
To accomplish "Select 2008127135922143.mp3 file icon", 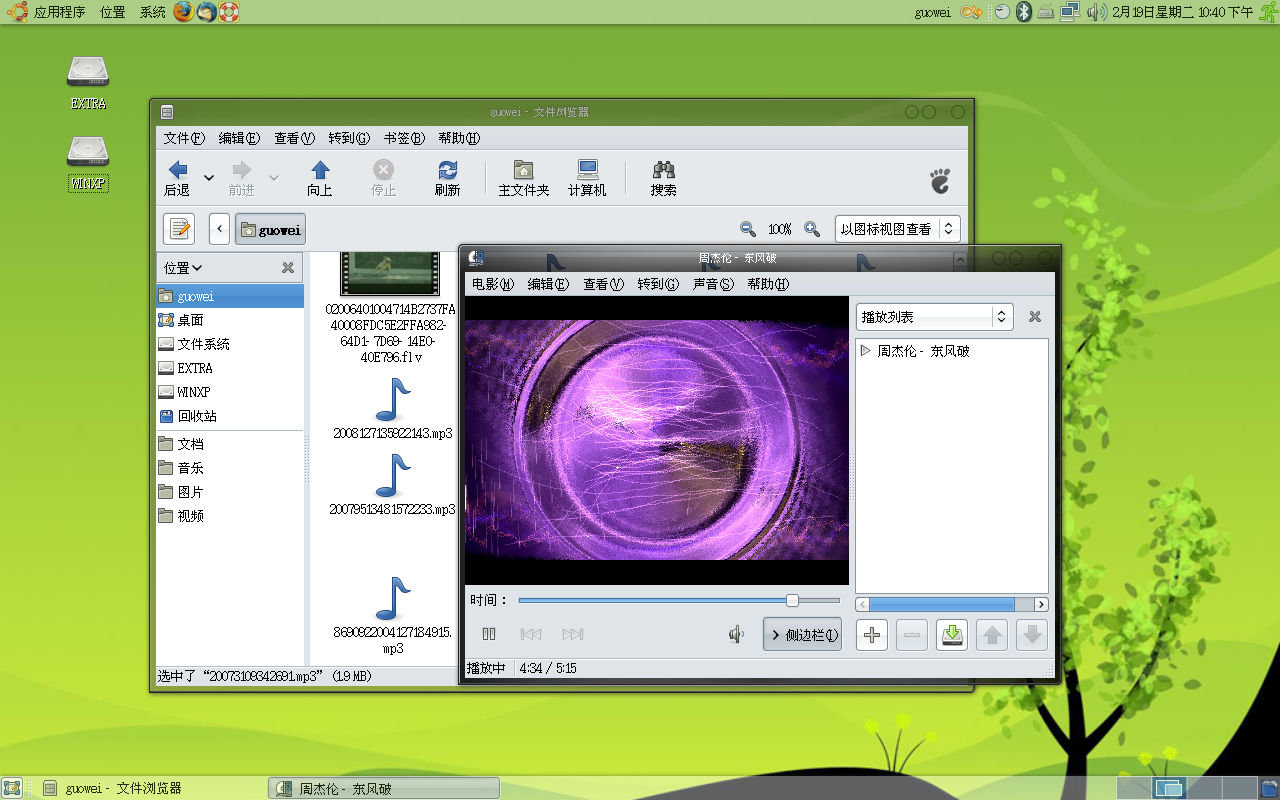I will [393, 400].
